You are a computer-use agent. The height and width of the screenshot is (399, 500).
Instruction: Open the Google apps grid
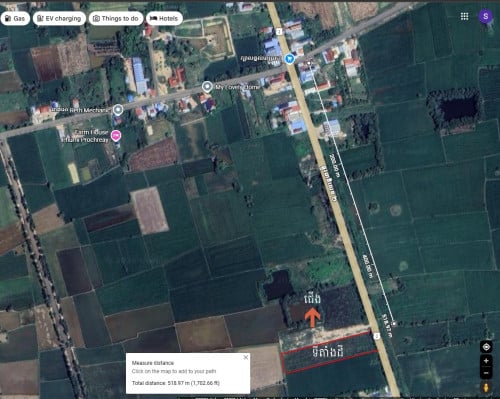(464, 16)
